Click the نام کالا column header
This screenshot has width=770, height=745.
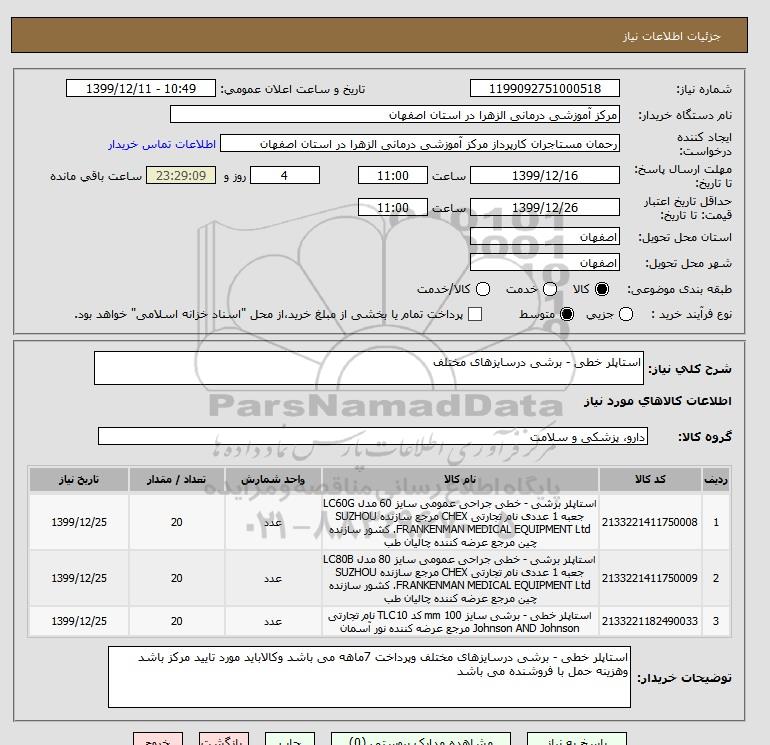pyautogui.click(x=460, y=479)
